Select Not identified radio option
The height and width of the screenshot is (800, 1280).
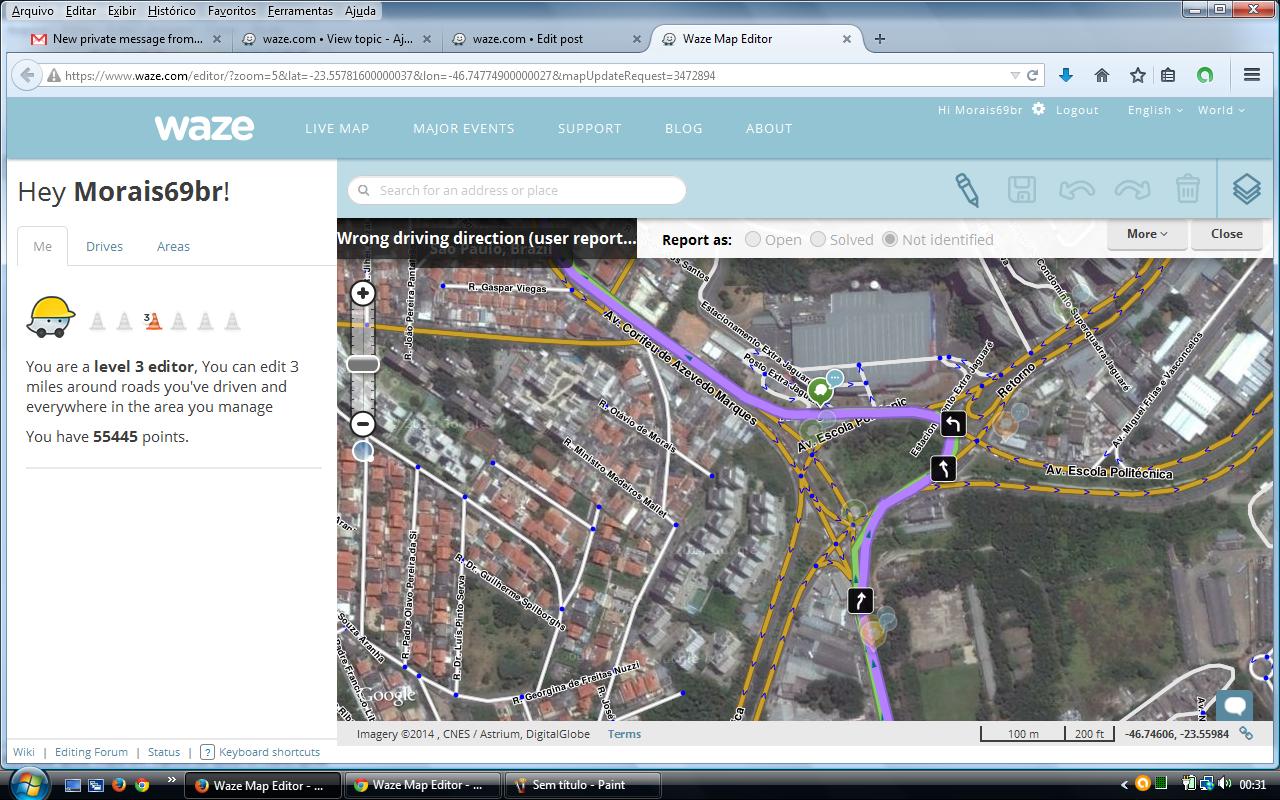[889, 240]
